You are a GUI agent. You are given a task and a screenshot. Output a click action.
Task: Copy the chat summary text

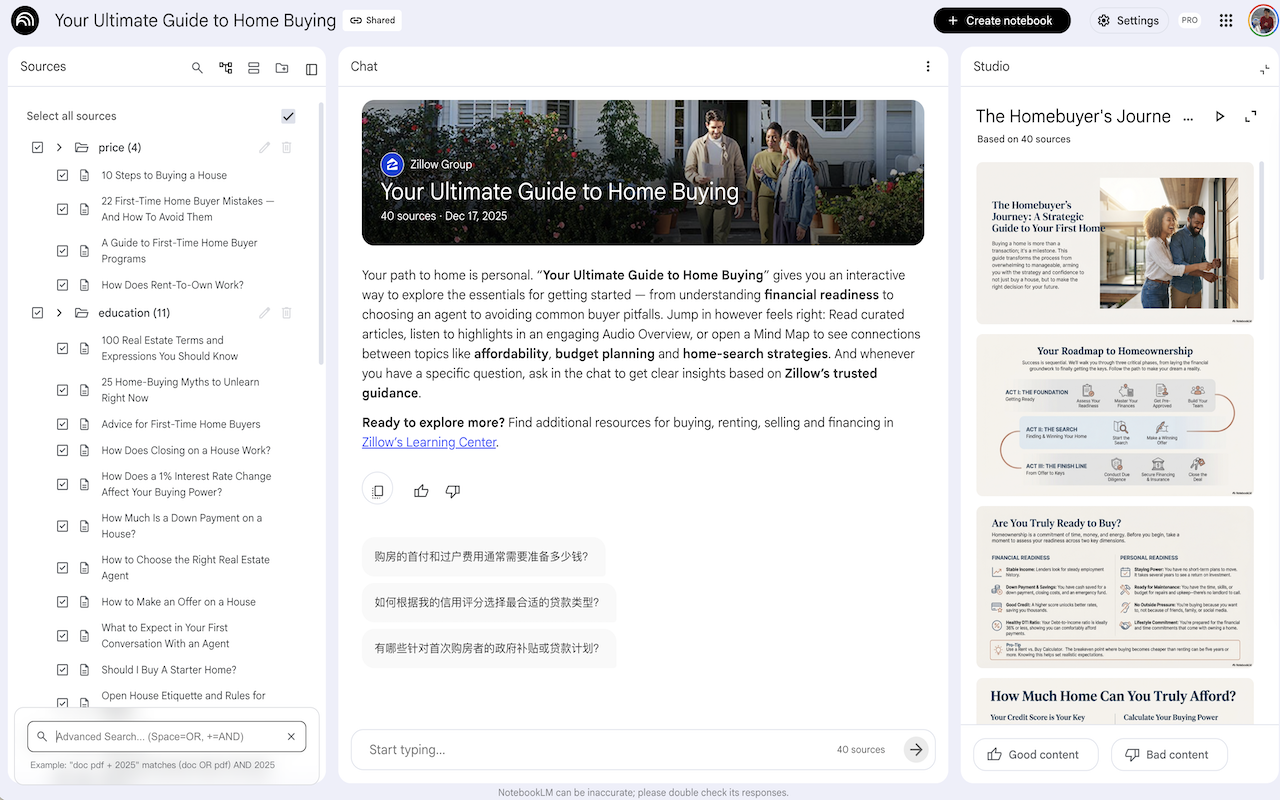pyautogui.click(x=377, y=491)
